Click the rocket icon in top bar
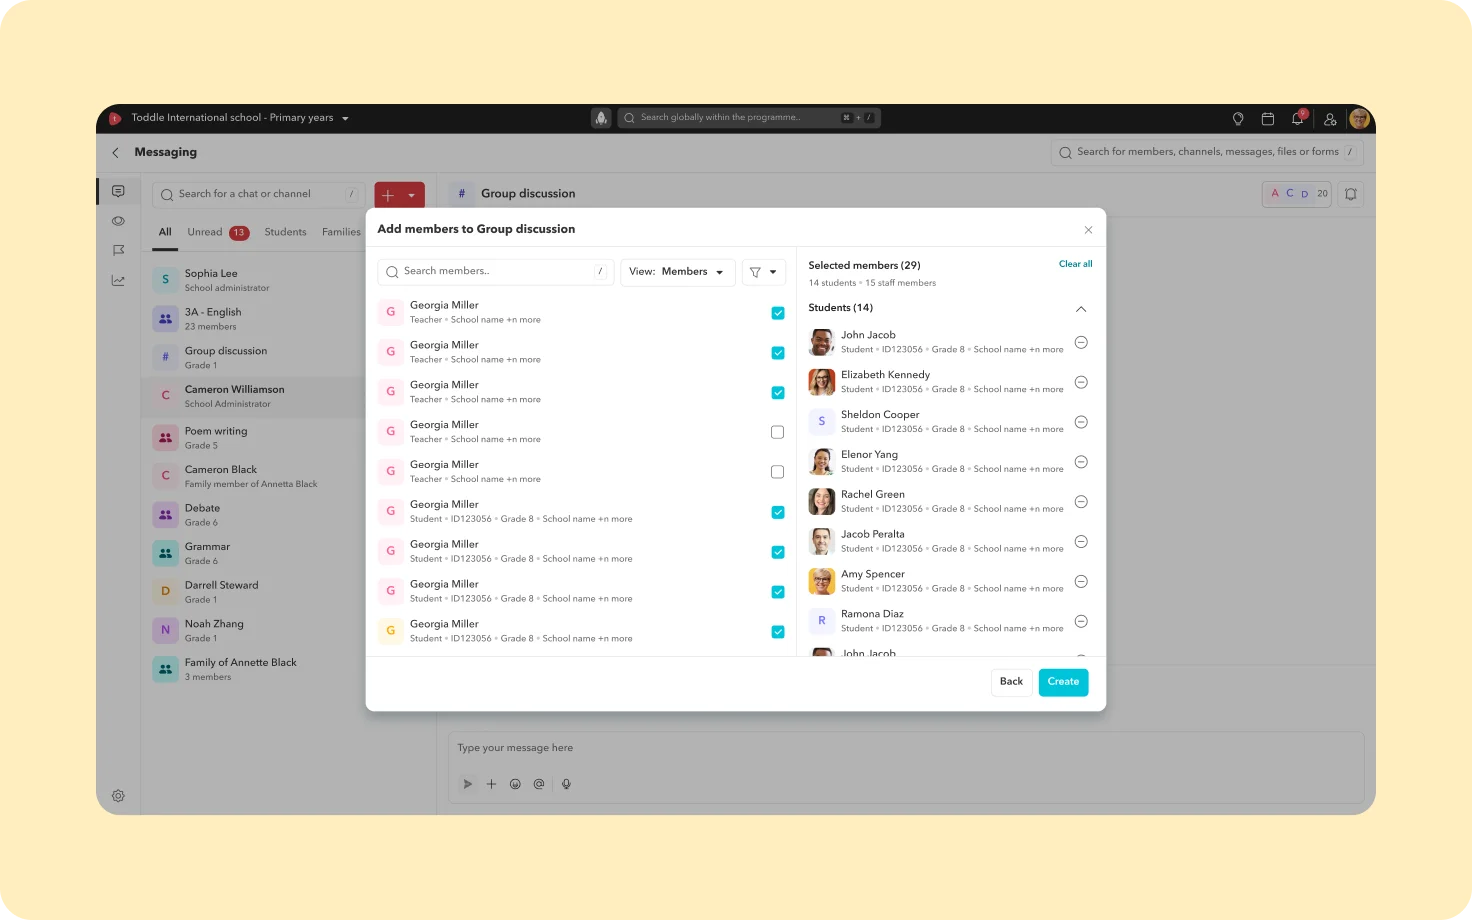This screenshot has height=920, width=1472. click(x=601, y=118)
